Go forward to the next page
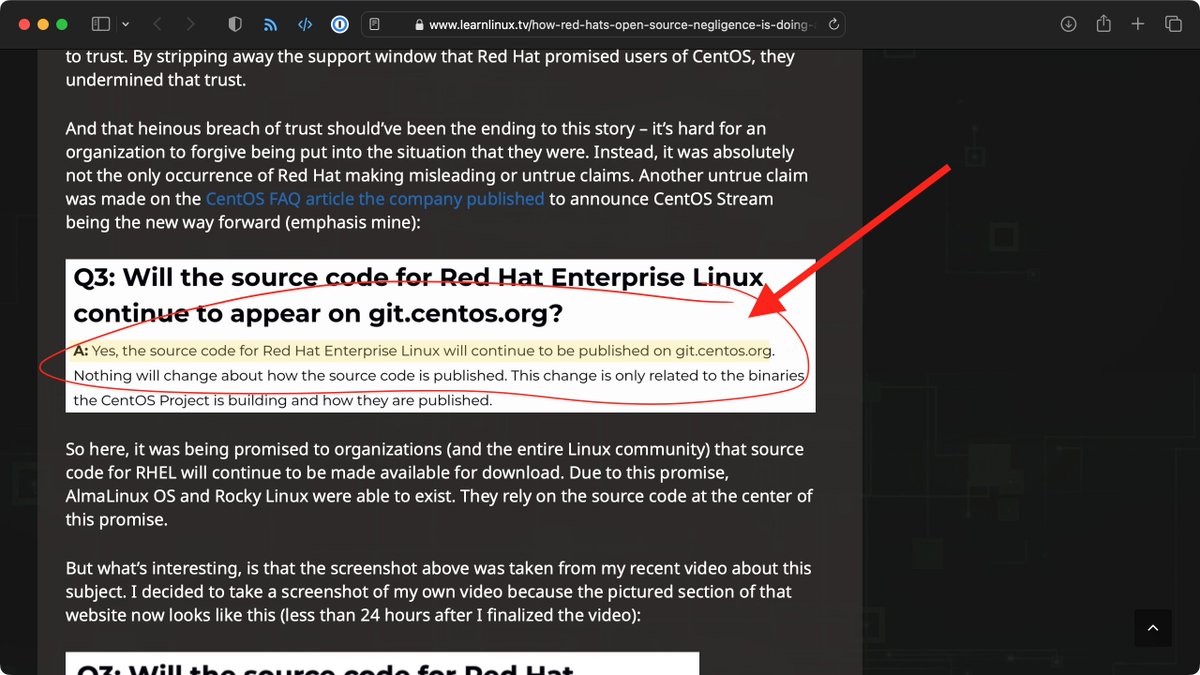The image size is (1200, 675). click(x=191, y=24)
